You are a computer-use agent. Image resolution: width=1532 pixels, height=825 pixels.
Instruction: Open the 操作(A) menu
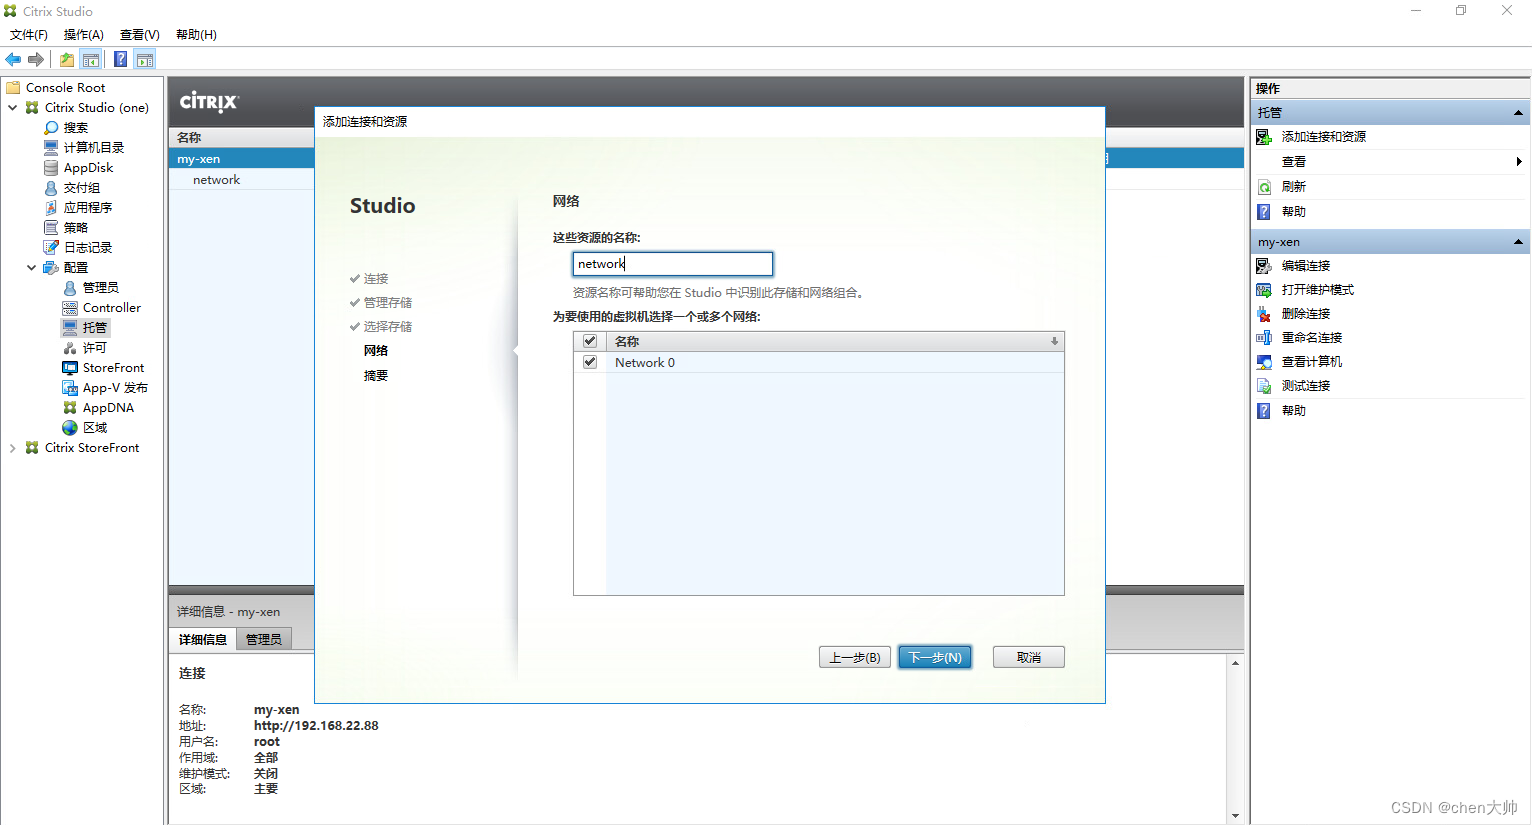click(83, 35)
